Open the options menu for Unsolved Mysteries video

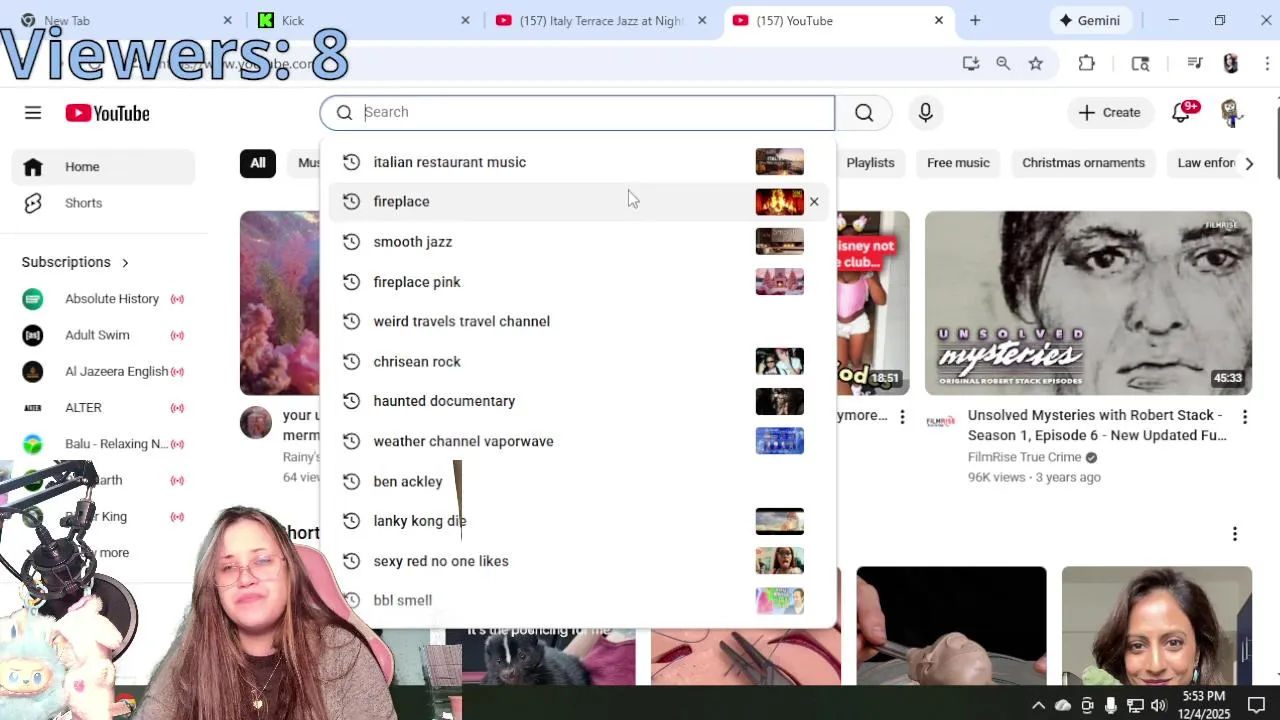tap(1245, 417)
